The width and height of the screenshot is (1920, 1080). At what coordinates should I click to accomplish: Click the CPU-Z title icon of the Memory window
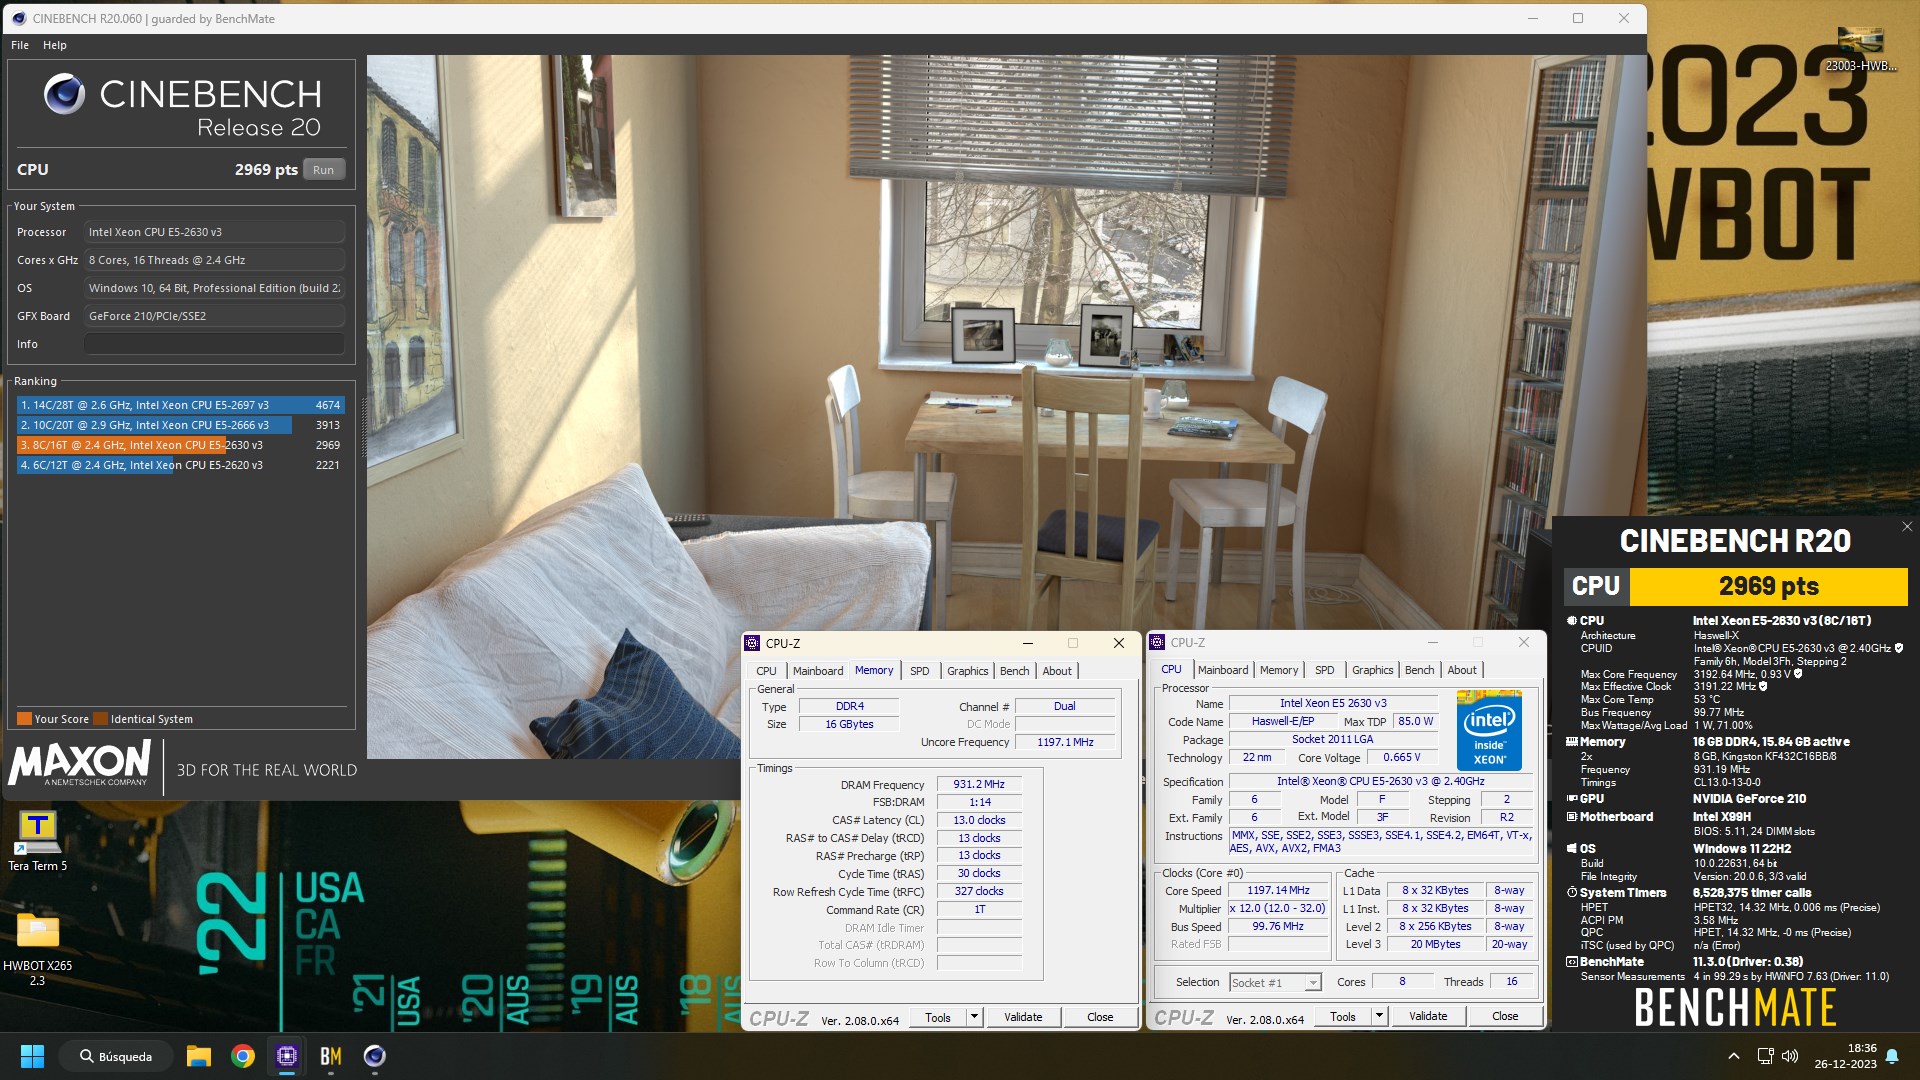753,643
